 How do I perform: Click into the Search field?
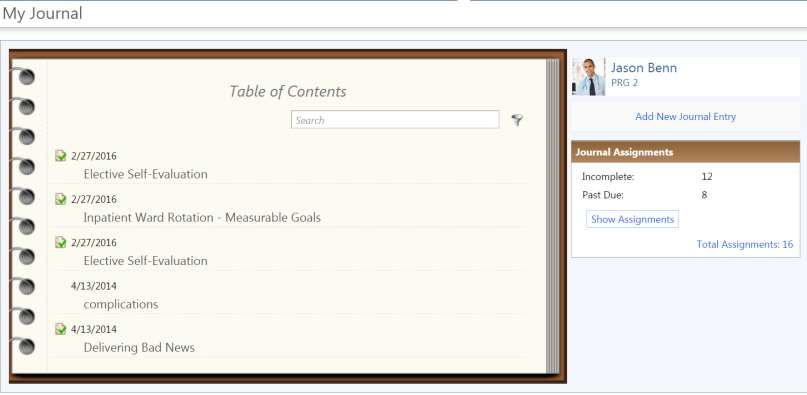(395, 119)
